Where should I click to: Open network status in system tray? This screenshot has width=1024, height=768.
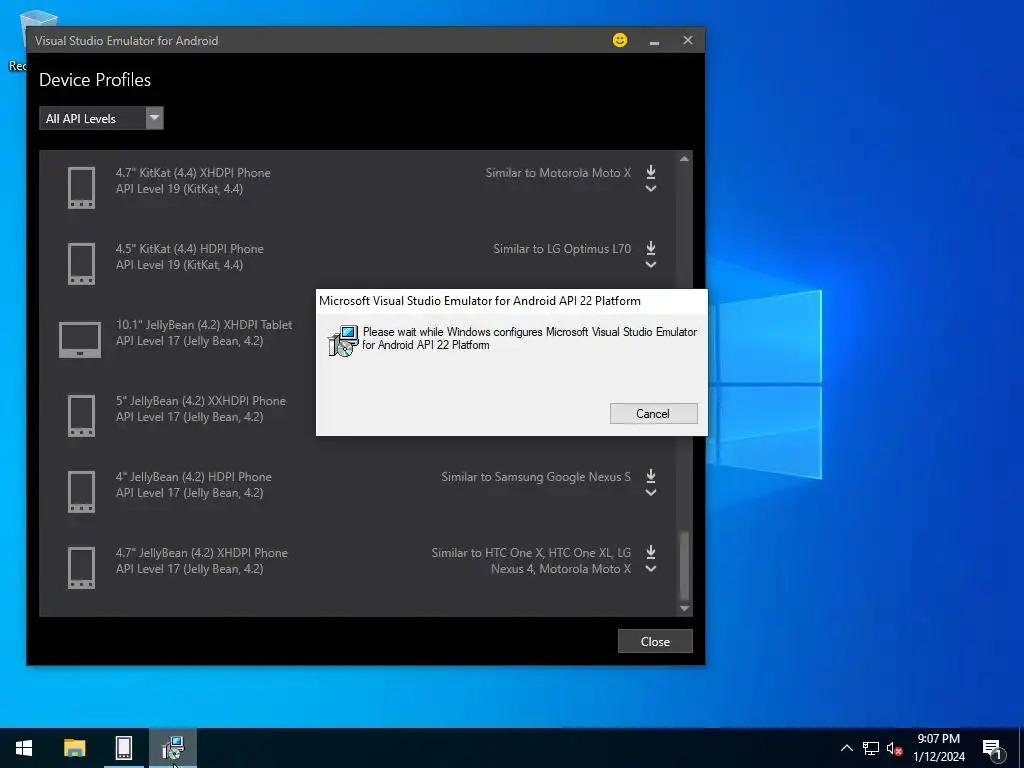pos(871,748)
